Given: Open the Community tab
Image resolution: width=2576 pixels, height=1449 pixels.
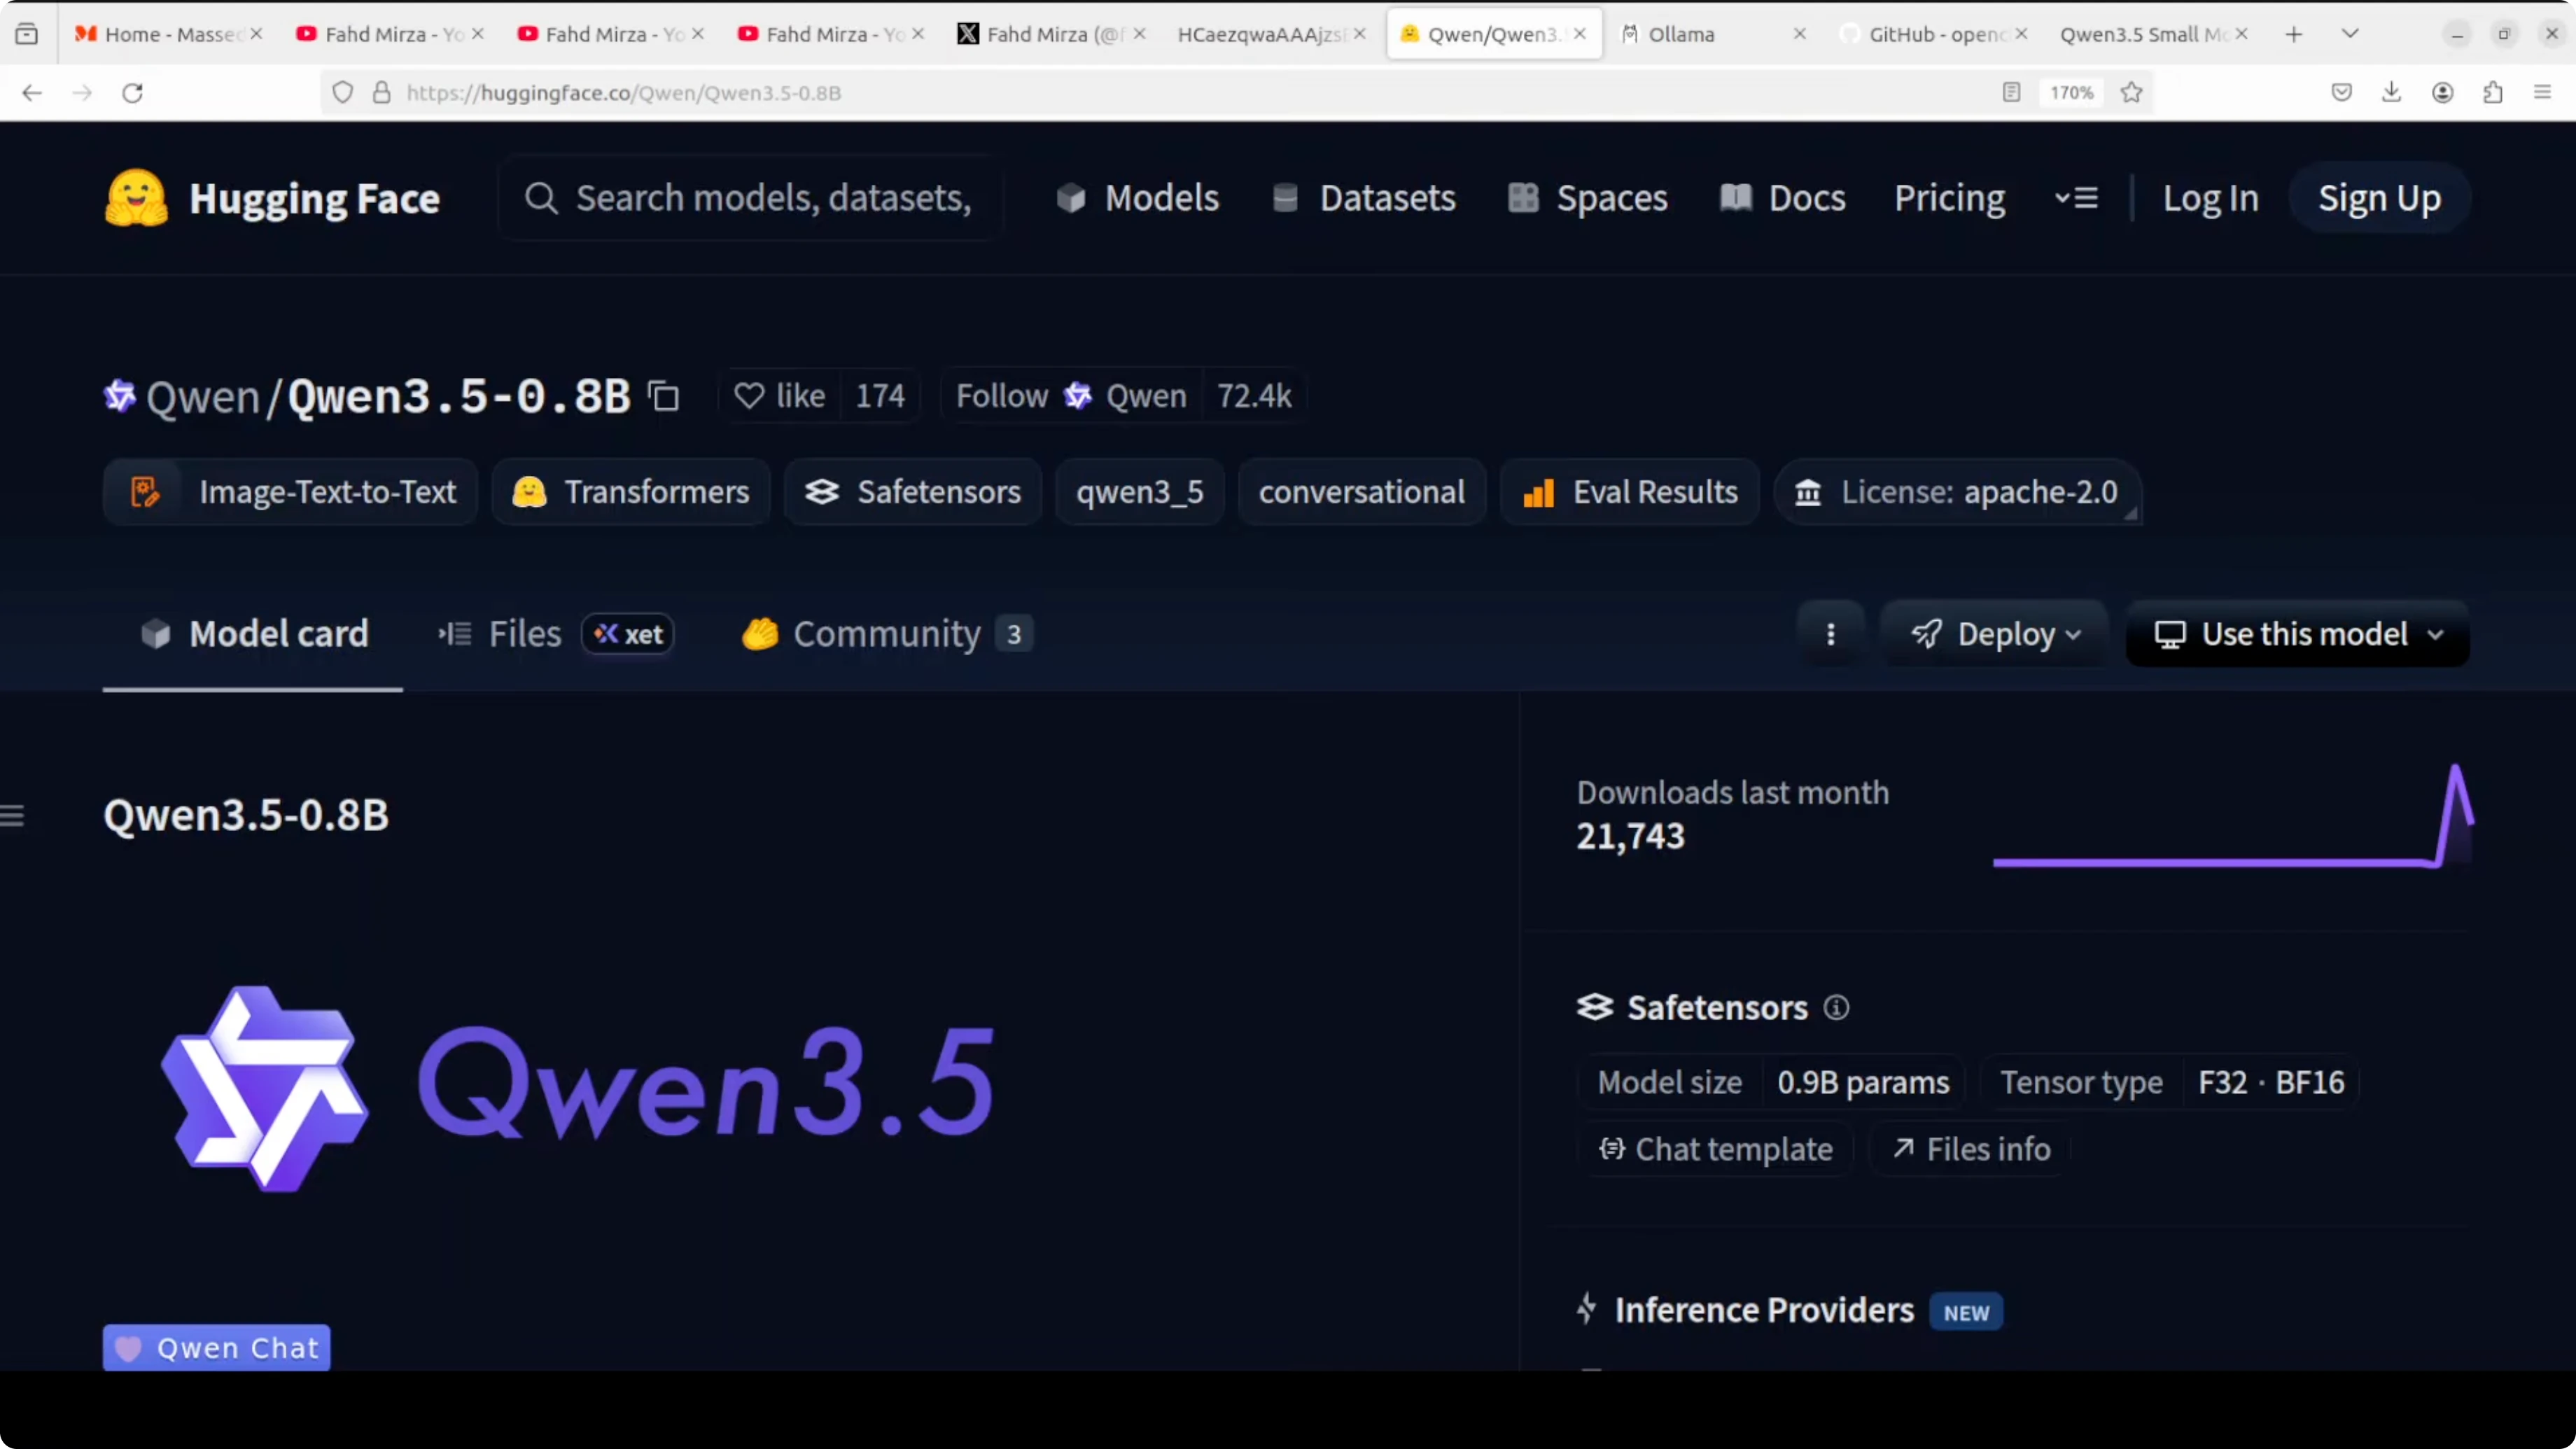Looking at the screenshot, I should point(886,633).
